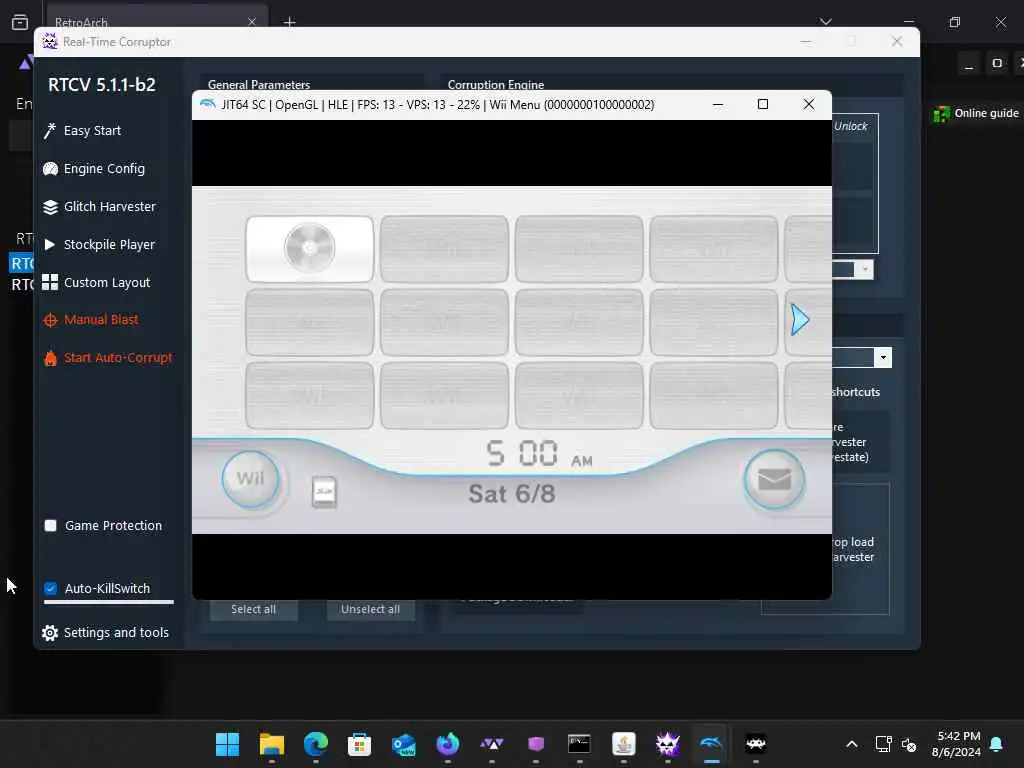Screen dimensions: 1024x768
Task: Click the Easy Start wand icon
Action: 50,131
